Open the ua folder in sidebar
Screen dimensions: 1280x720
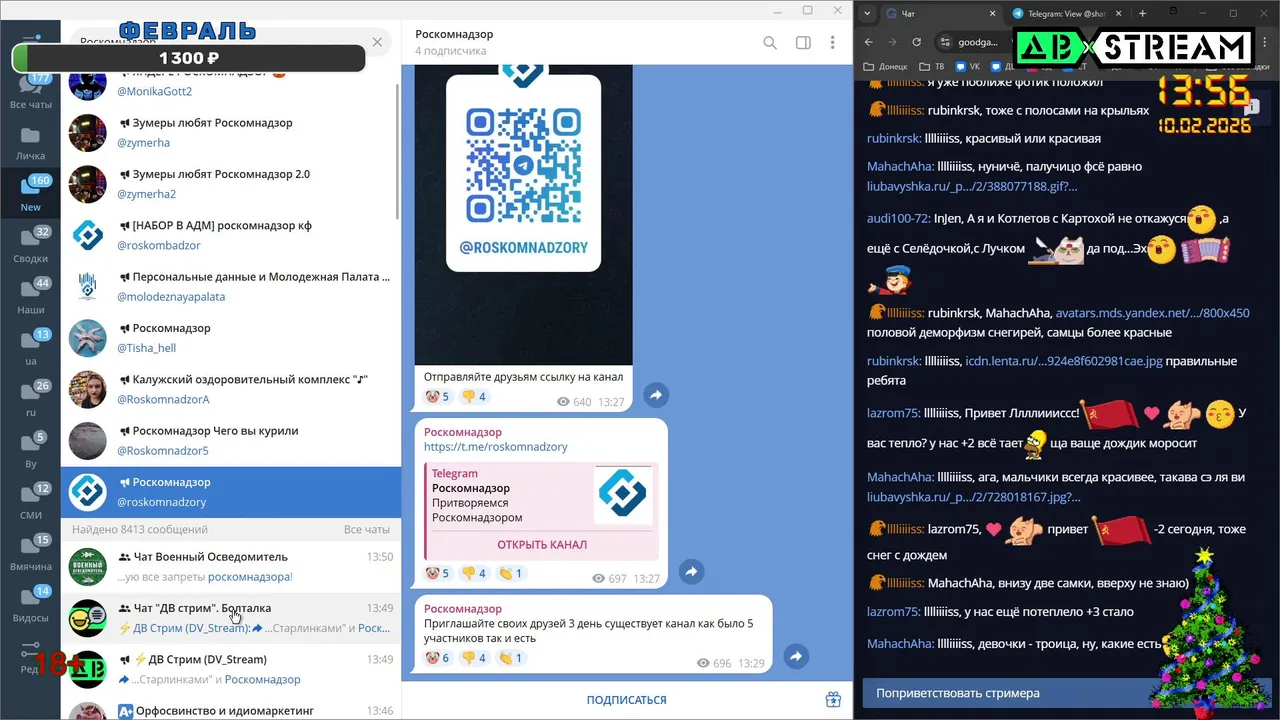click(x=30, y=348)
